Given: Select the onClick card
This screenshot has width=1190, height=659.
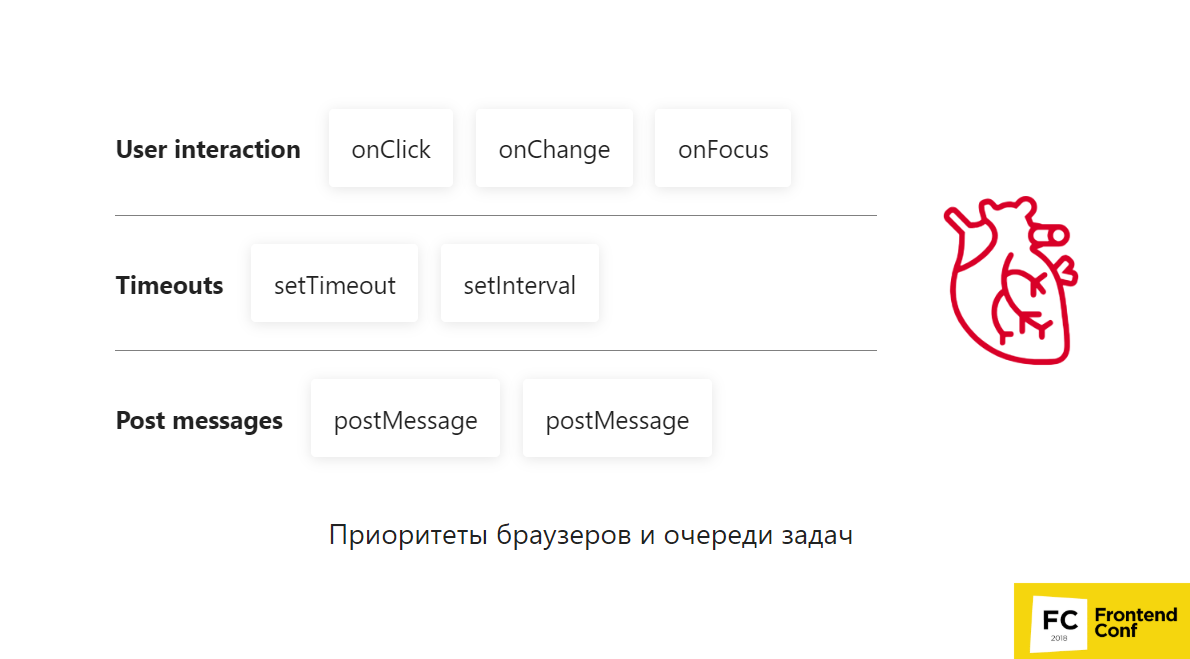Looking at the screenshot, I should pos(391,149).
